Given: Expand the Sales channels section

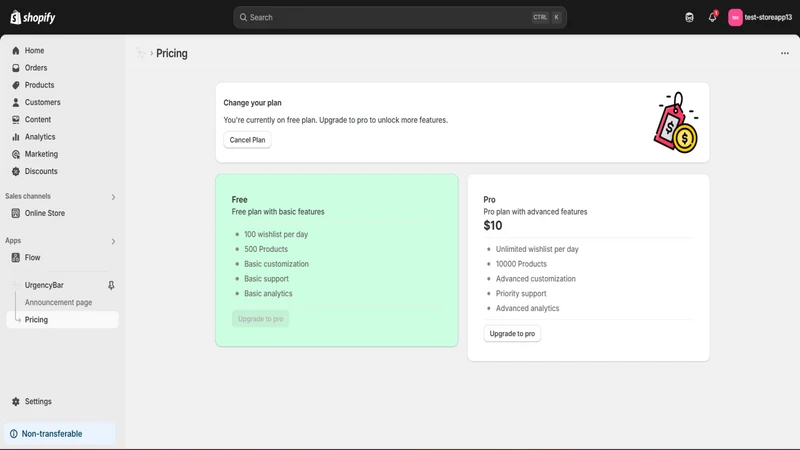Looking at the screenshot, I should tap(113, 197).
